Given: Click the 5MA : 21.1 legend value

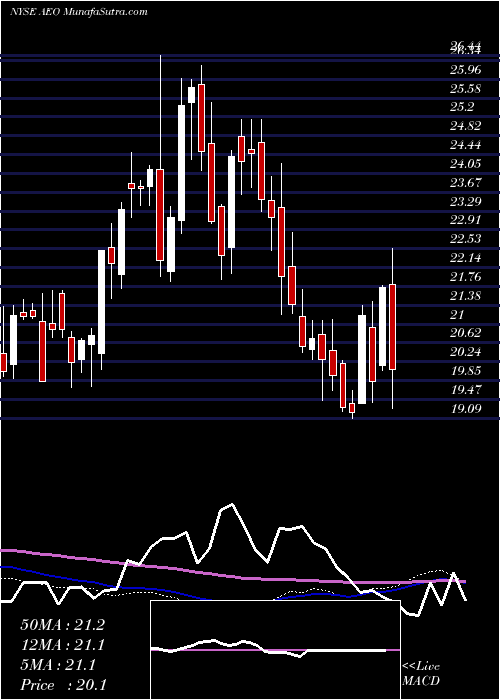Looking at the screenshot, I should click(58, 665).
